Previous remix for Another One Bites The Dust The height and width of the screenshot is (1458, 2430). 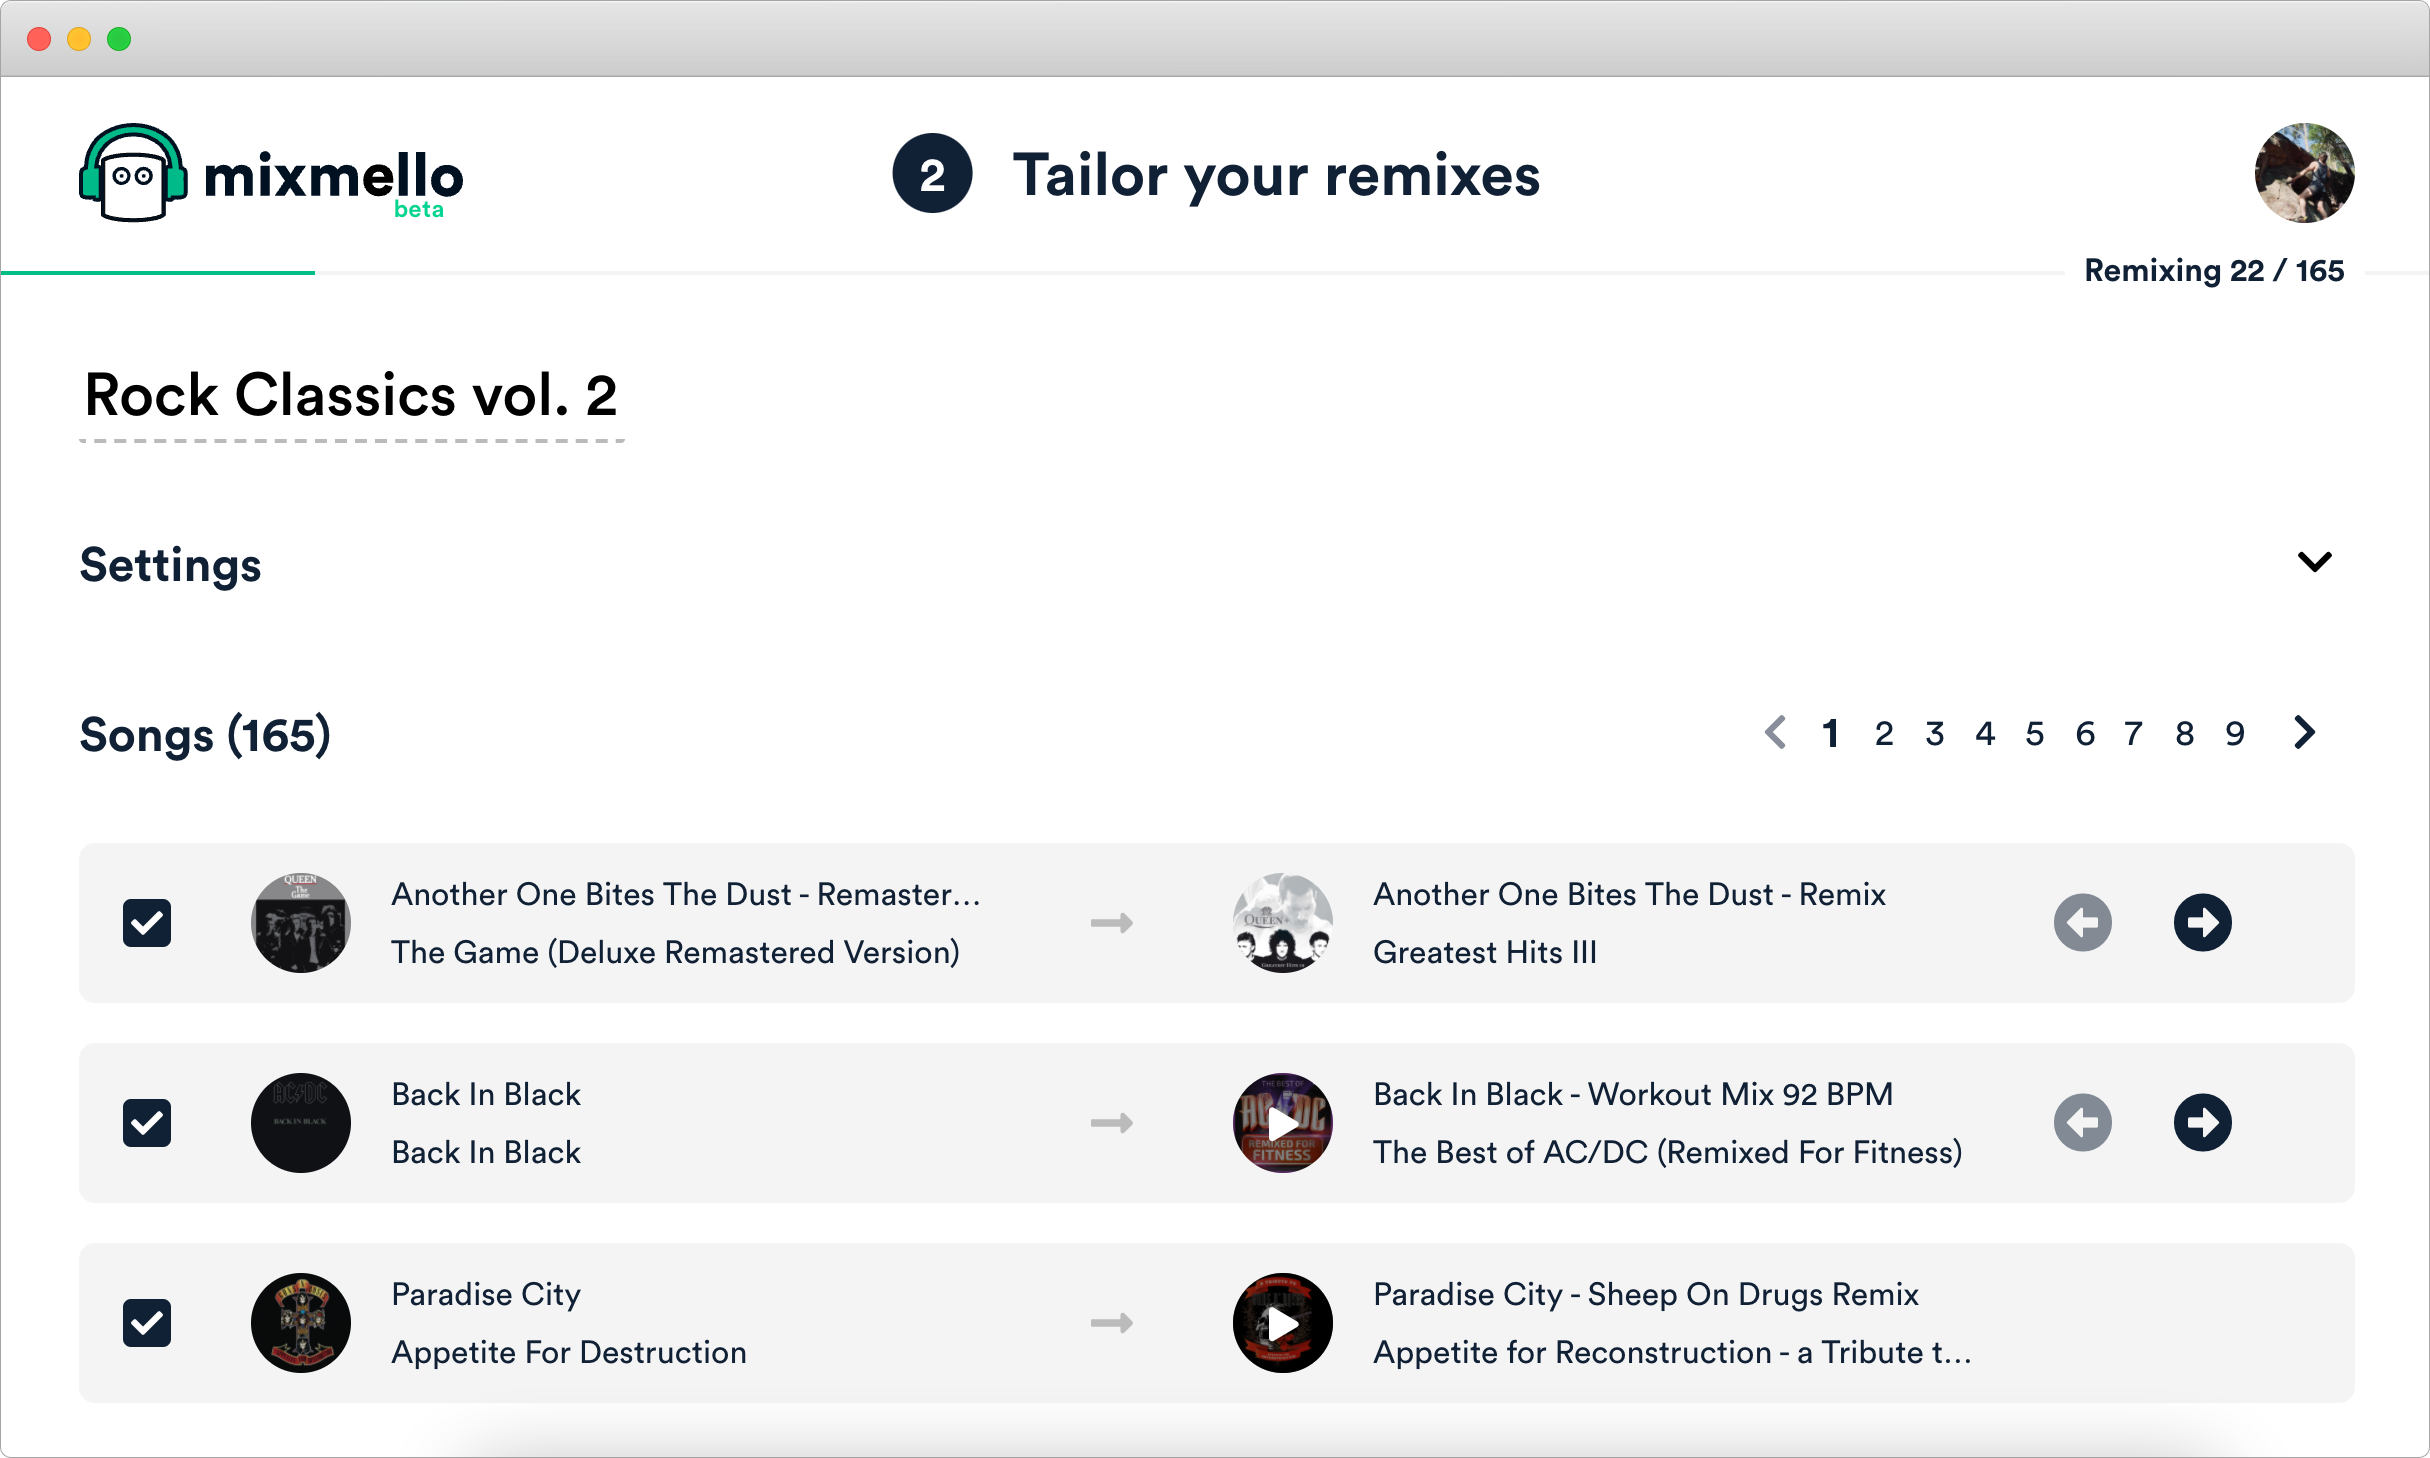click(2082, 922)
